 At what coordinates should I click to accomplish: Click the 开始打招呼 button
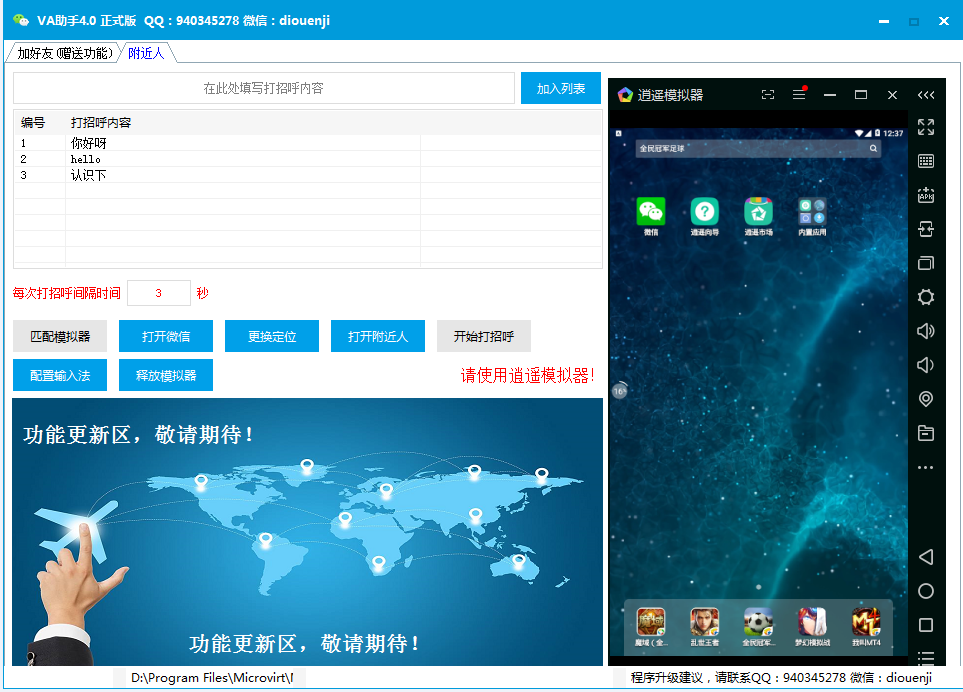click(484, 336)
